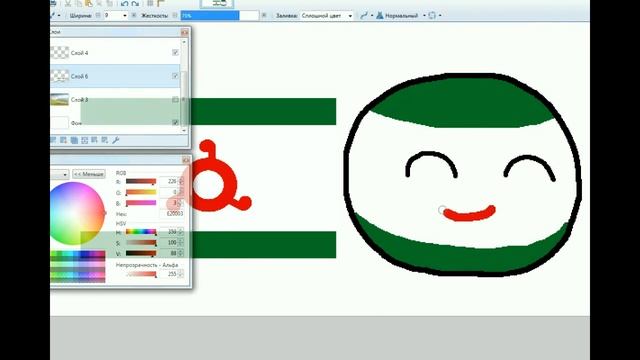Open the Заливка fill style dropdown
Screen dimensions: 640x360
[x=327, y=16]
